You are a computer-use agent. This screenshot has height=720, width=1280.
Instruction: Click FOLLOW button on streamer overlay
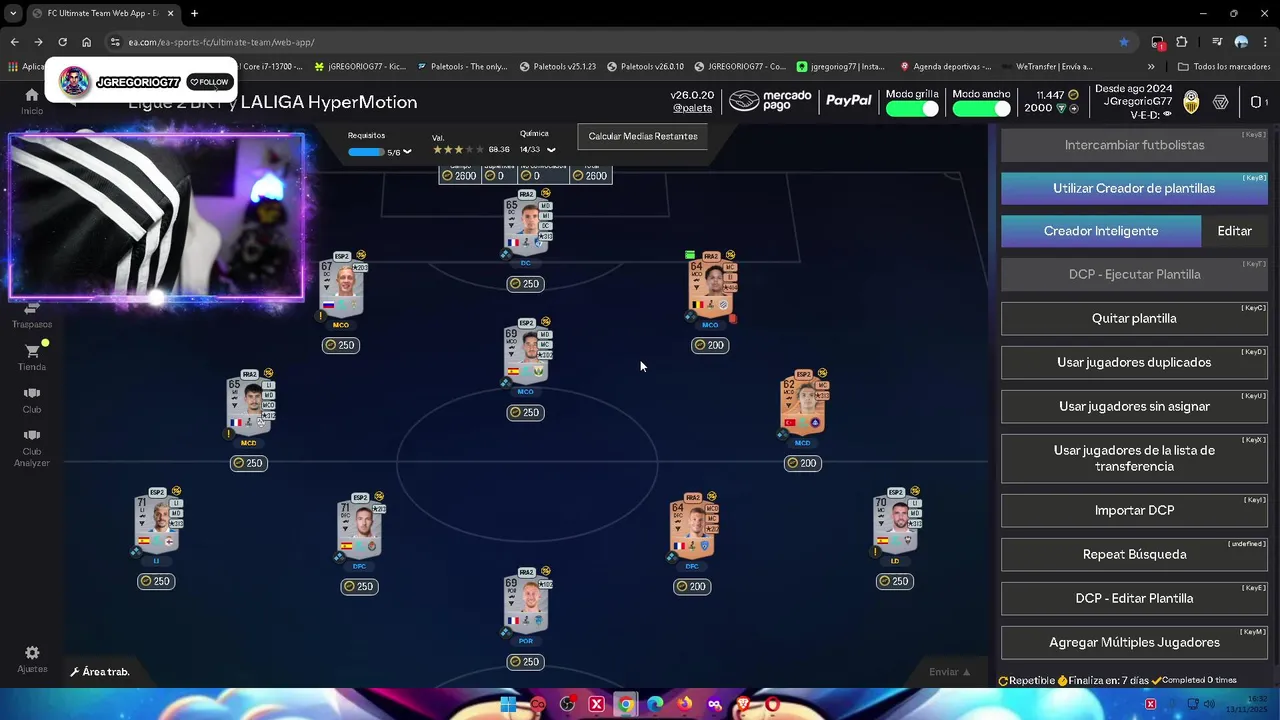click(209, 82)
